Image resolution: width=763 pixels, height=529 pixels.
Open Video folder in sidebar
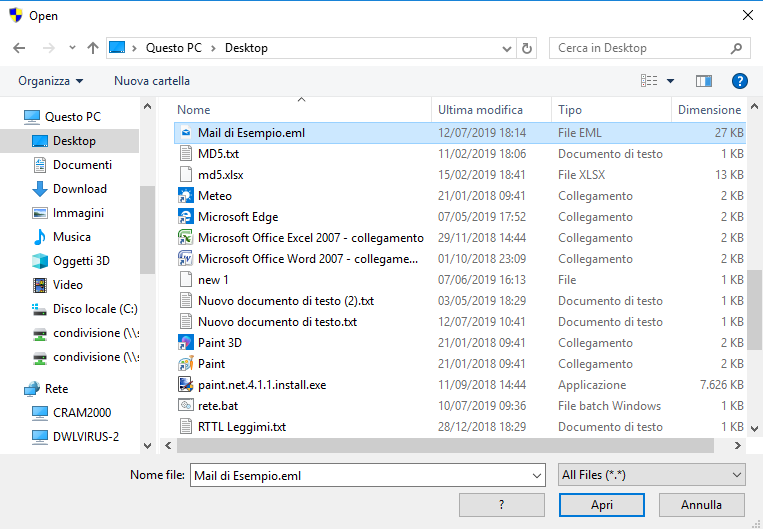coord(57,285)
